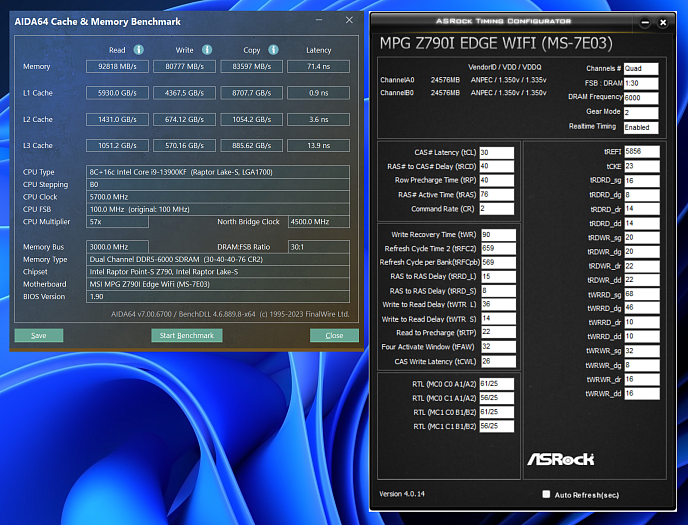The width and height of the screenshot is (688, 525).
Task: Click the DRAM Frequency field
Action: [x=641, y=98]
